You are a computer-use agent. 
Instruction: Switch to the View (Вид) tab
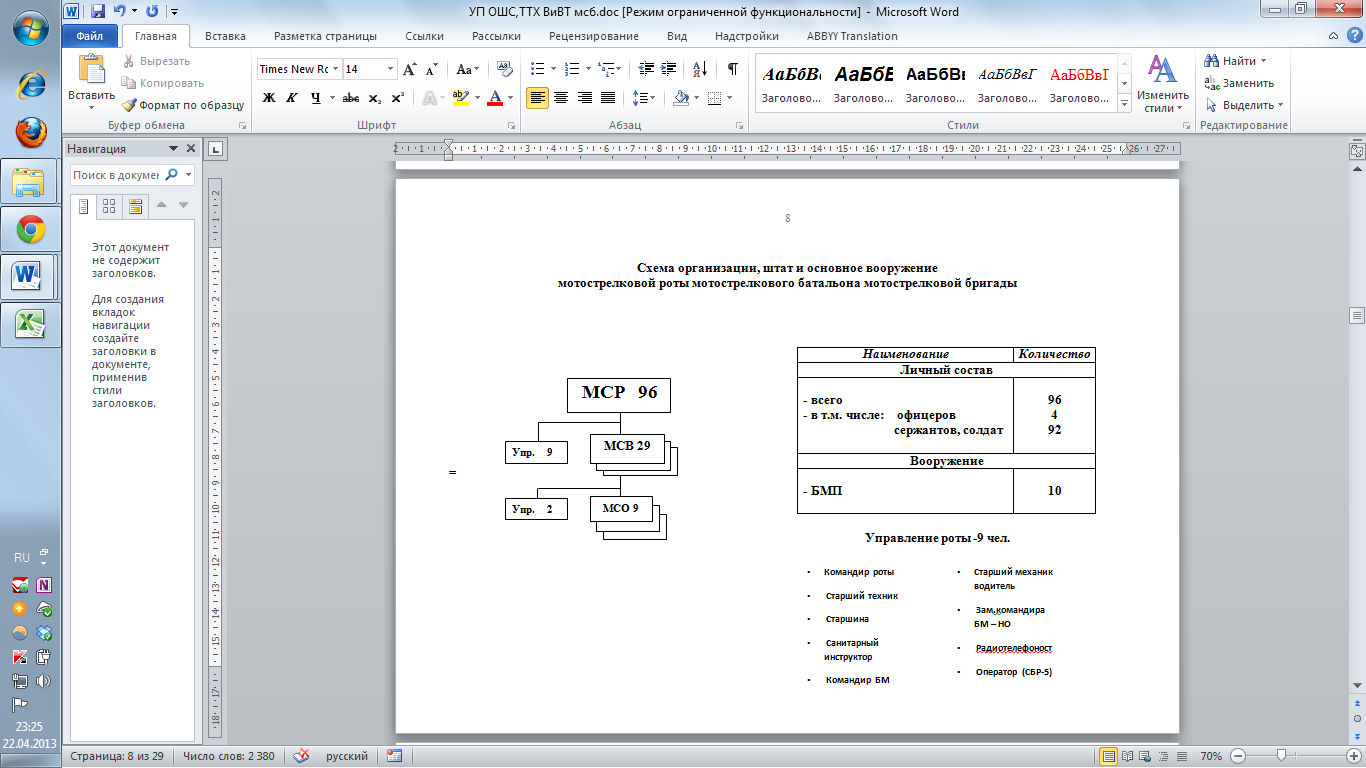677,36
